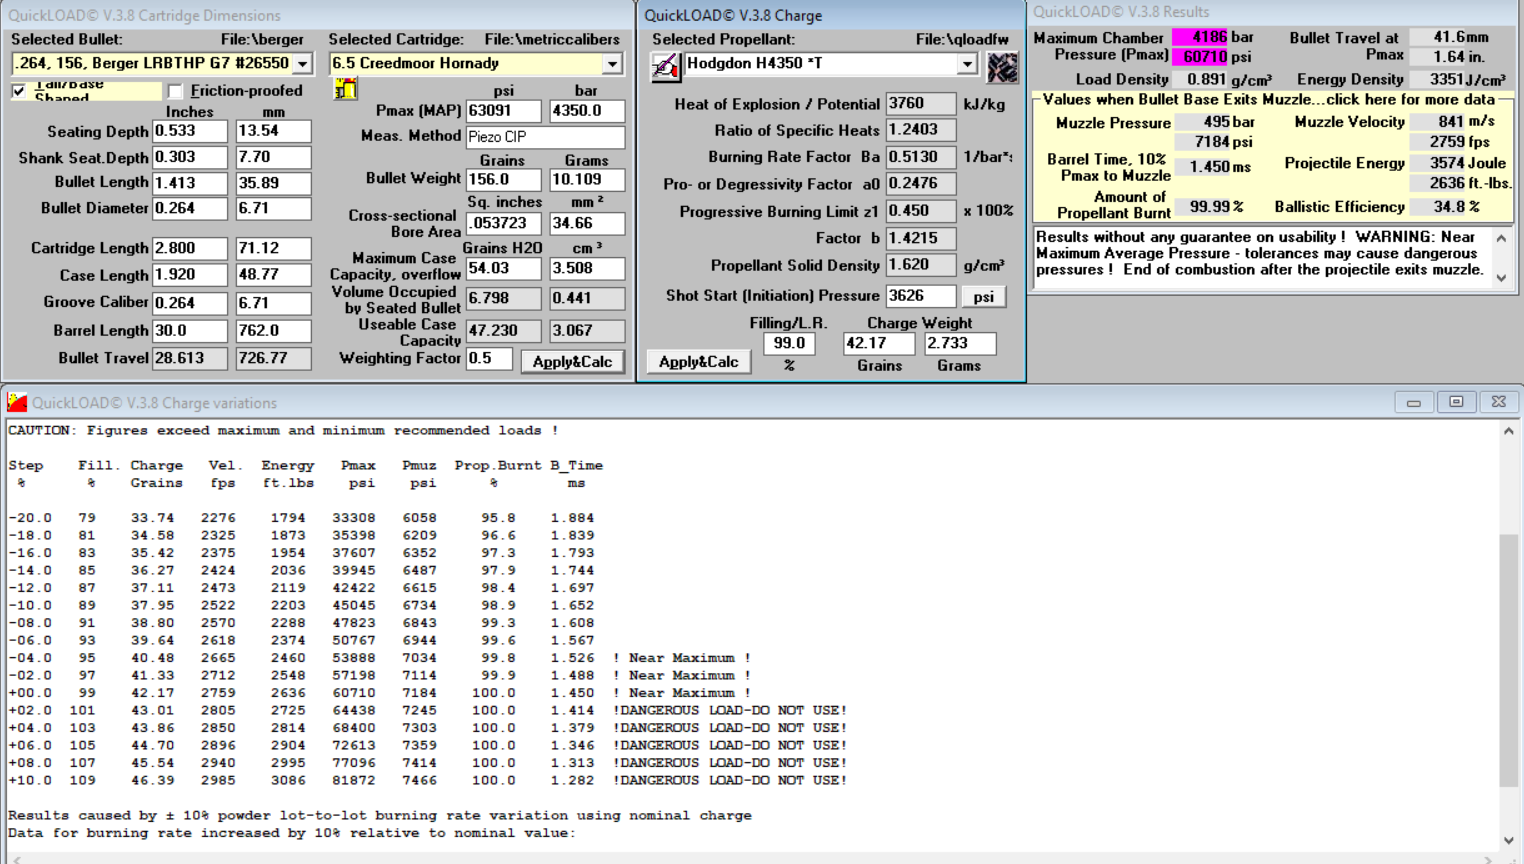Click the Propellant Solid Density field
Screen dimensions: 1524x864
coord(921,265)
